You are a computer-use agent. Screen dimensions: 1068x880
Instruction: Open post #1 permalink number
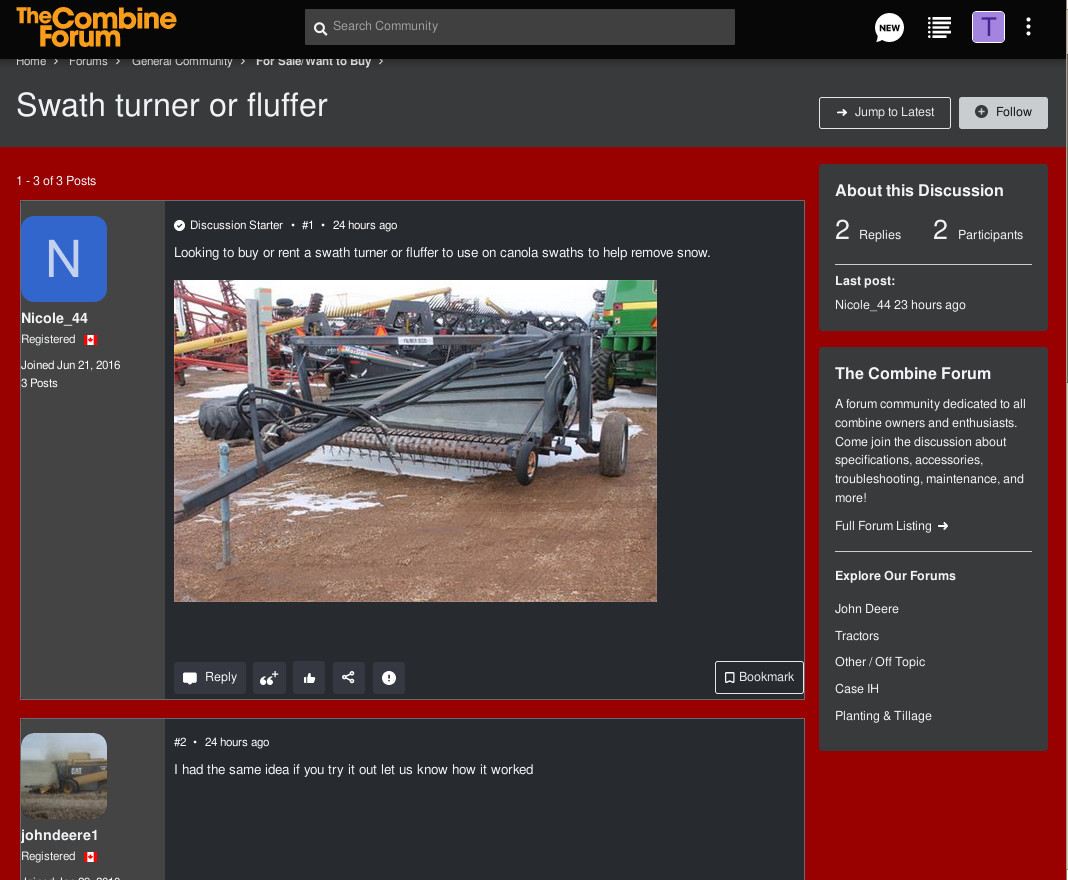(307, 225)
